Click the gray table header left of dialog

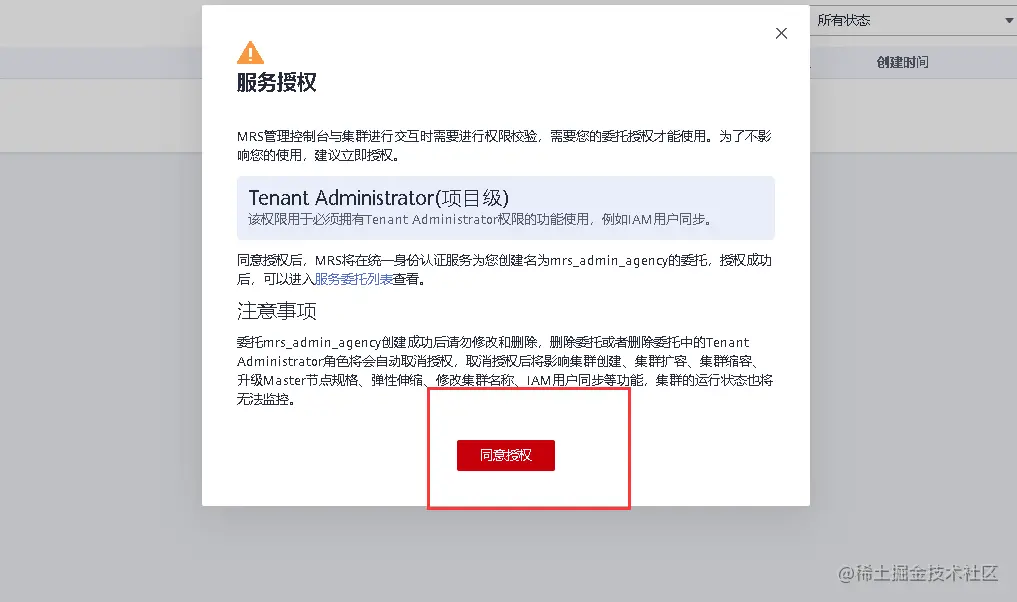[101, 63]
